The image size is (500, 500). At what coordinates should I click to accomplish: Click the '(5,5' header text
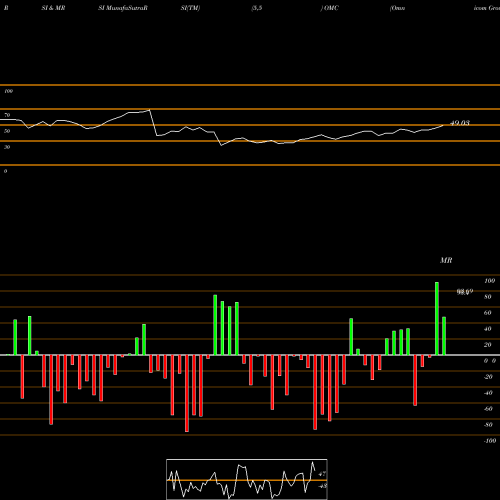pyautogui.click(x=257, y=8)
